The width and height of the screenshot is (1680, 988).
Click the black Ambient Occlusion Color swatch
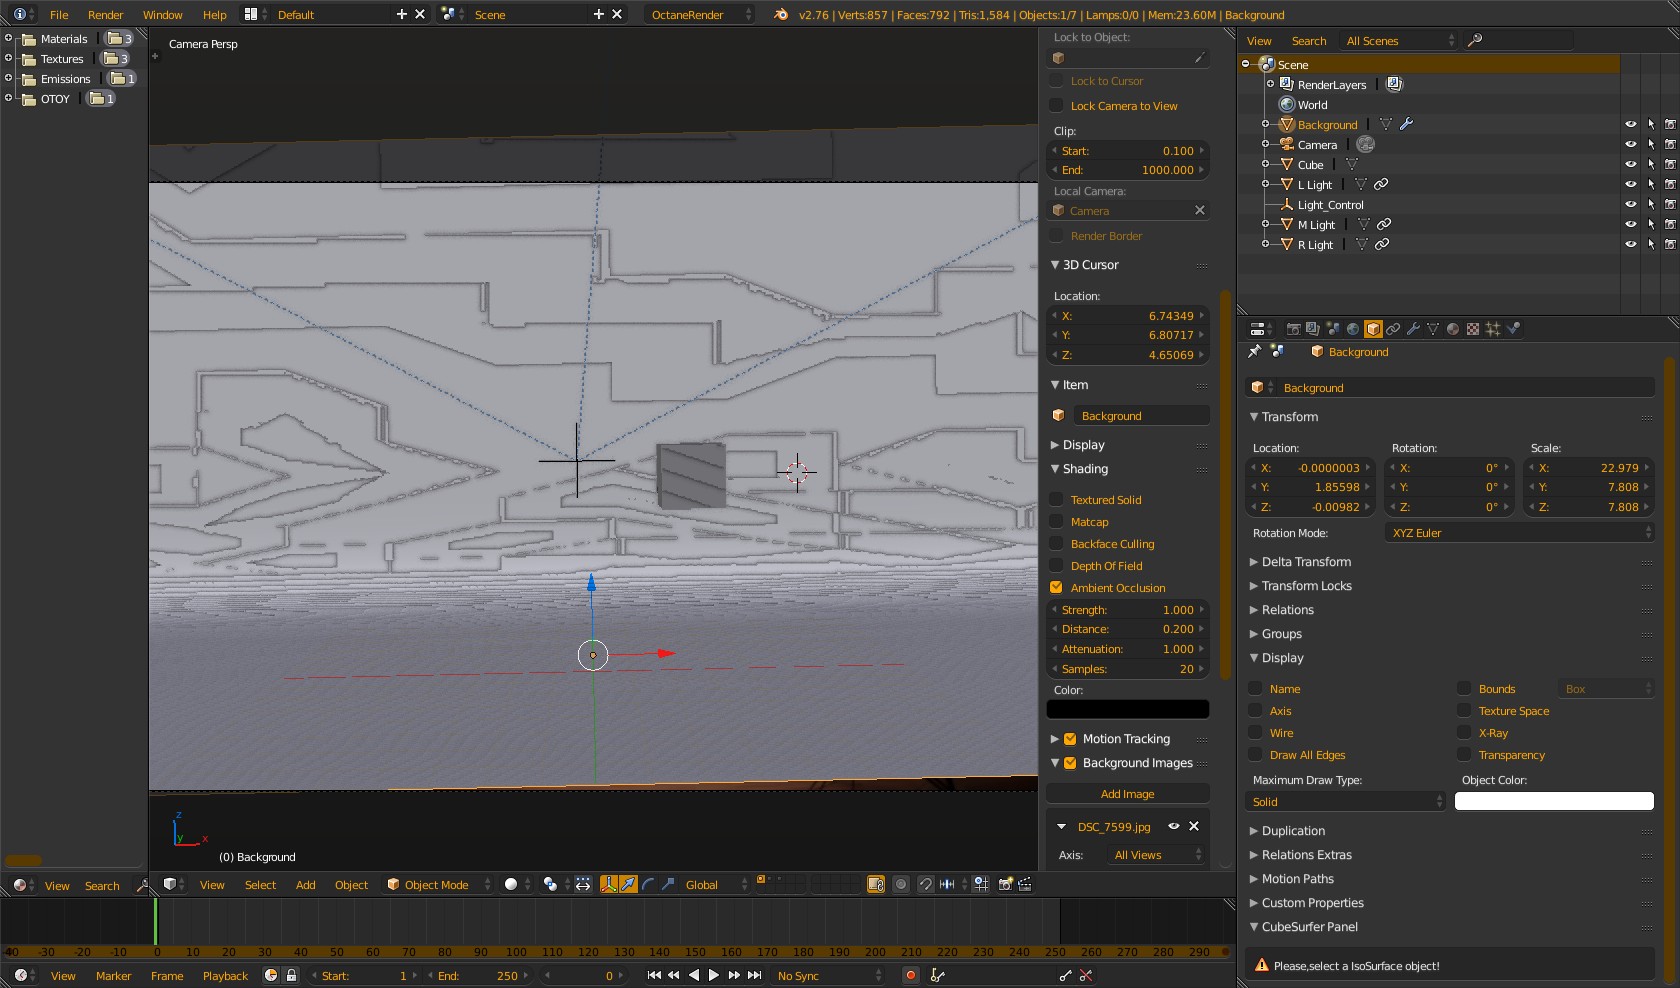(x=1128, y=709)
